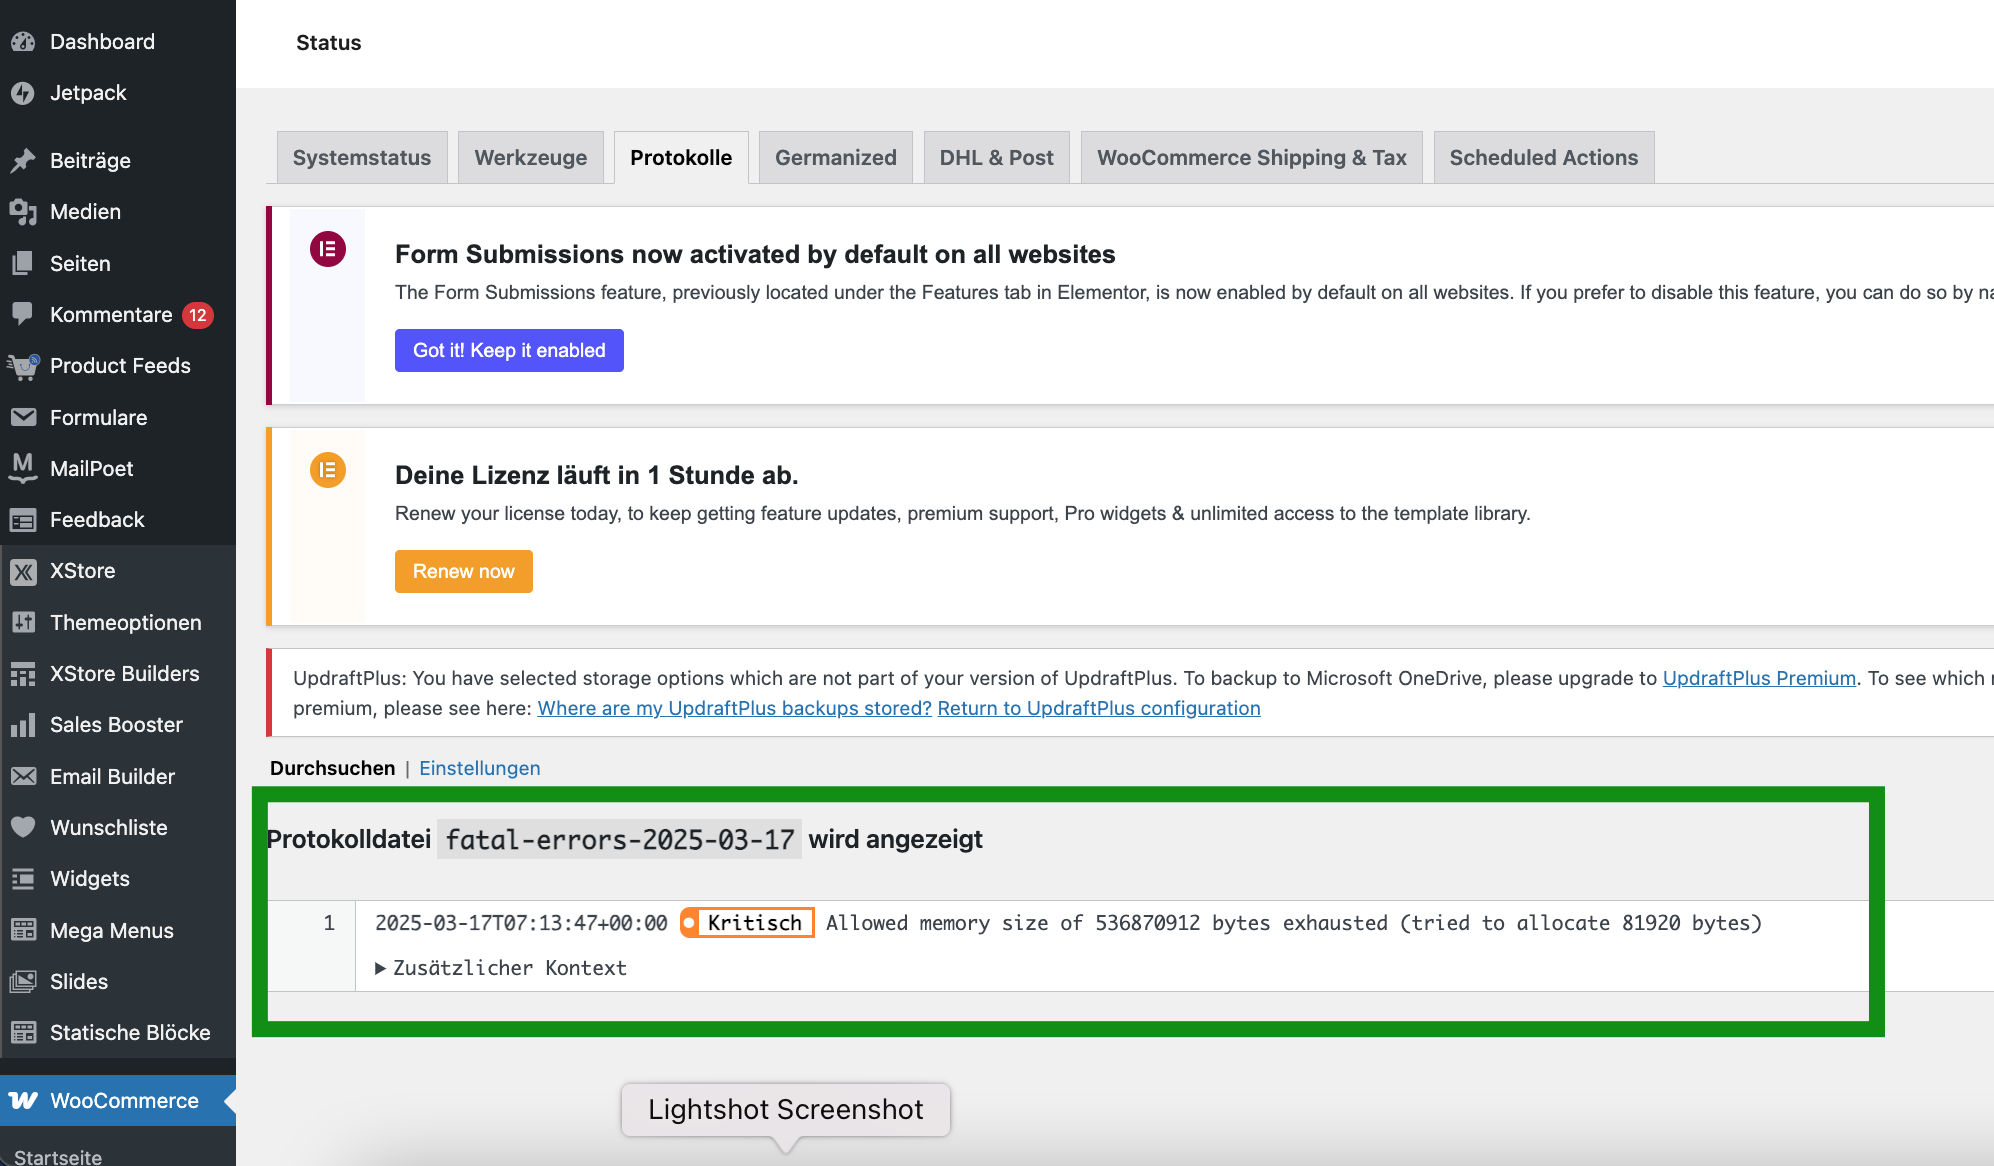The image size is (1994, 1166).
Task: Go to Scheduled Actions tab
Action: coord(1544,157)
